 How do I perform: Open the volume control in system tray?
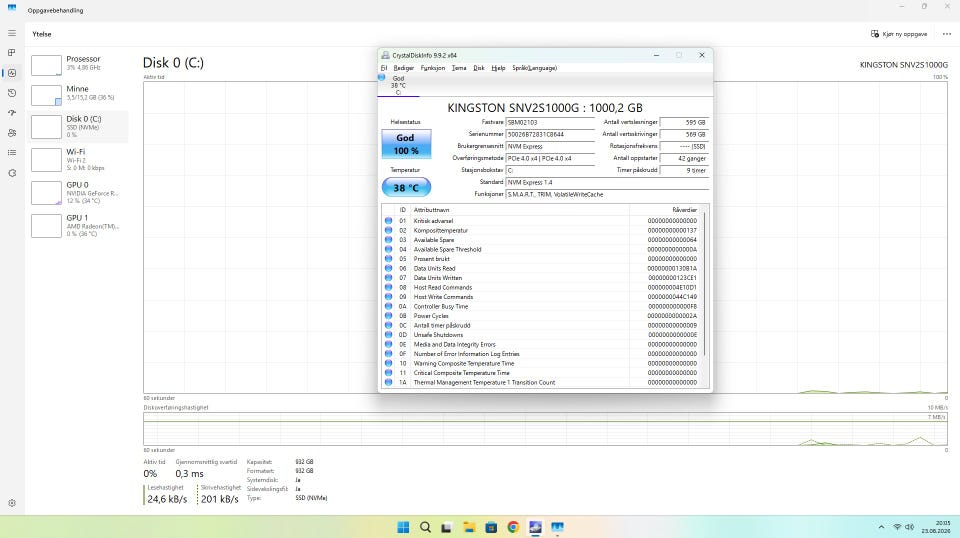910,527
